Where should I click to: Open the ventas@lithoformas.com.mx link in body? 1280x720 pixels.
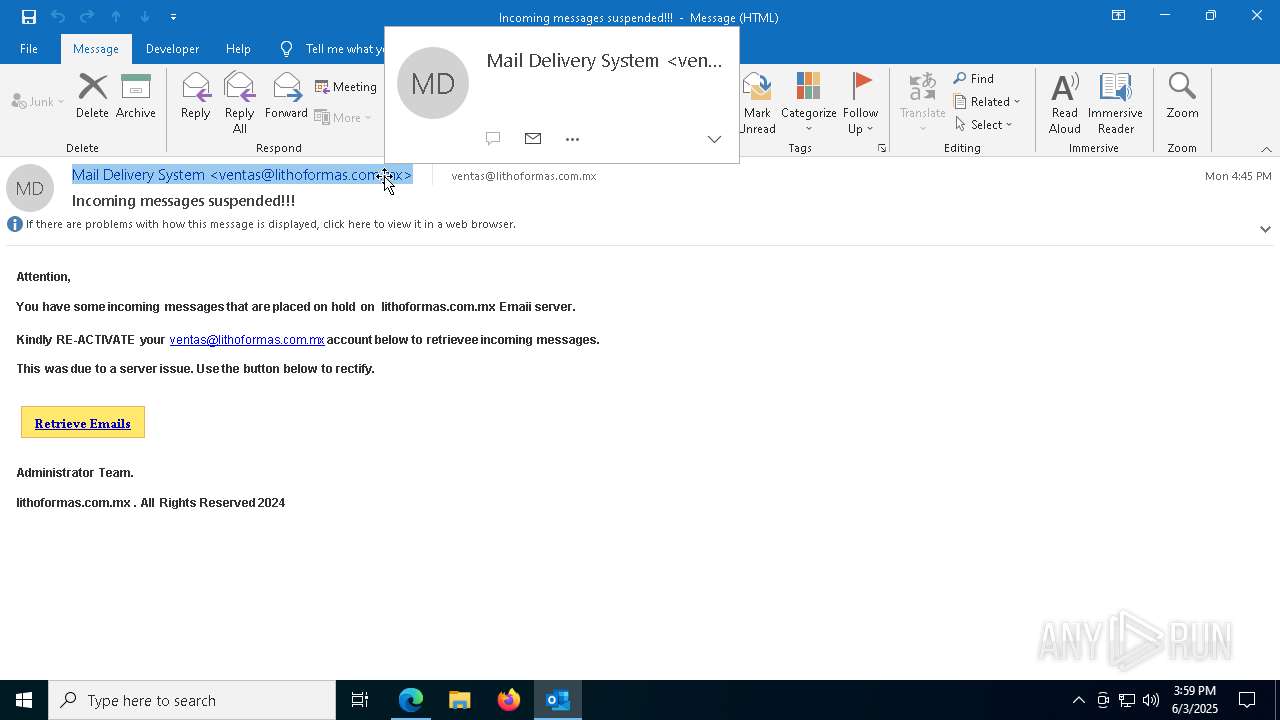coord(247,340)
